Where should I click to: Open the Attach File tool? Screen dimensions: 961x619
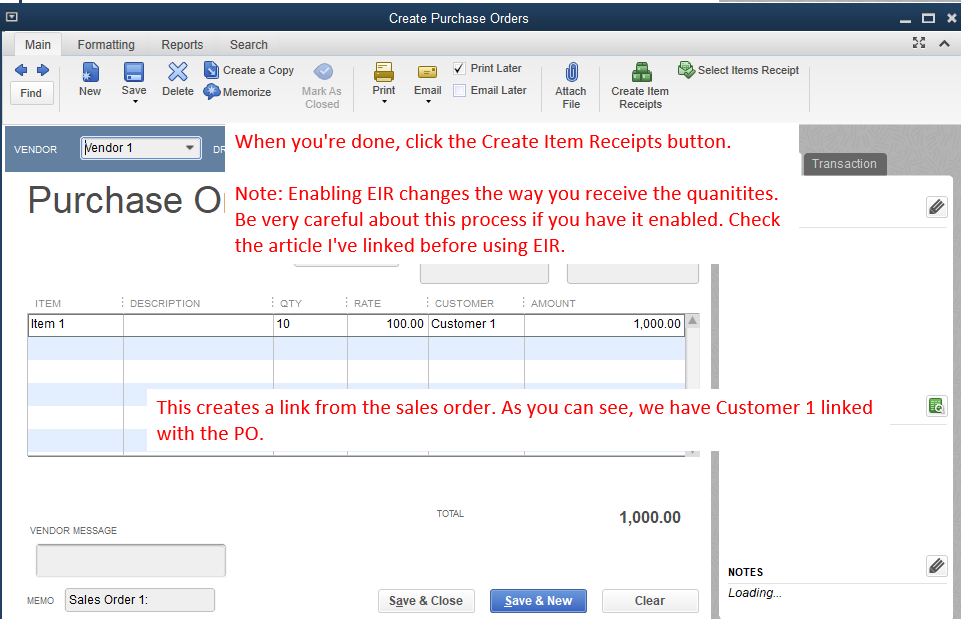click(570, 83)
